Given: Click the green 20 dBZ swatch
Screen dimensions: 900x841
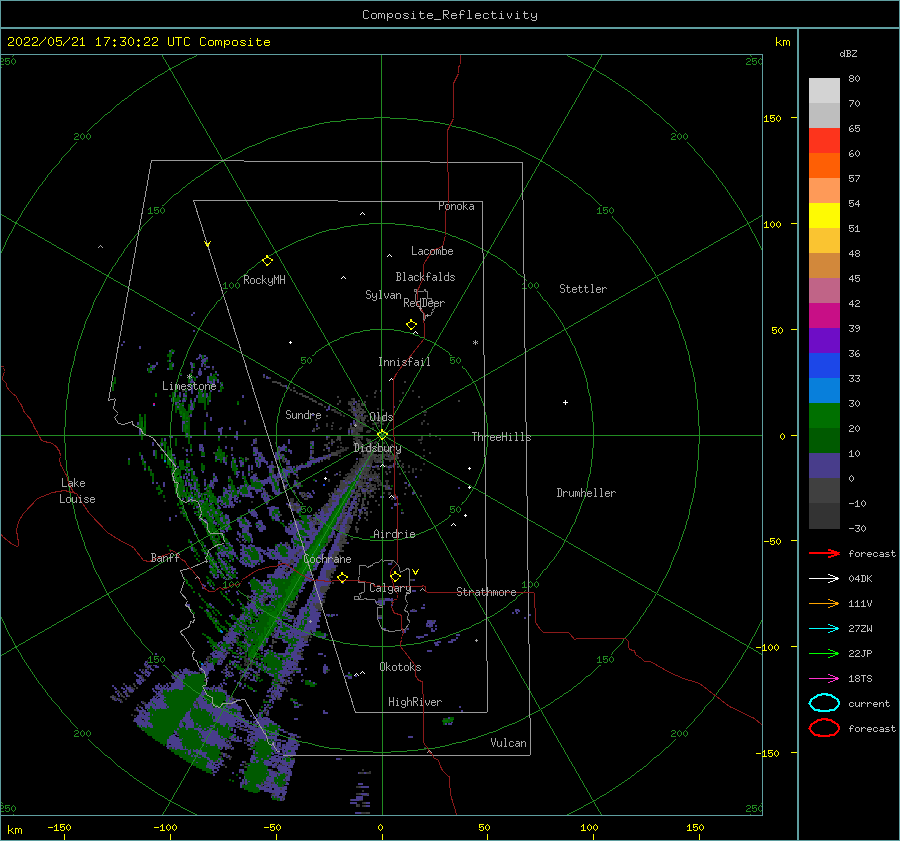Looking at the screenshot, I should (824, 415).
